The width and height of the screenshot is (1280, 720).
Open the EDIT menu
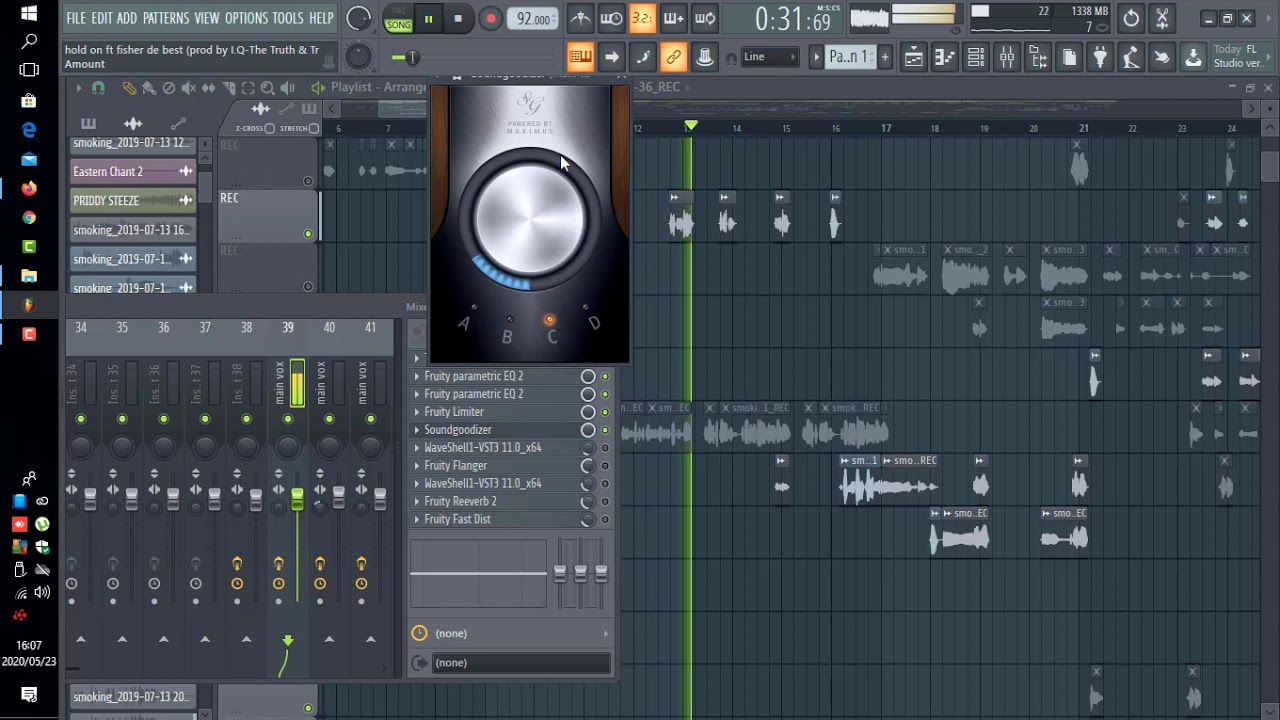point(102,18)
